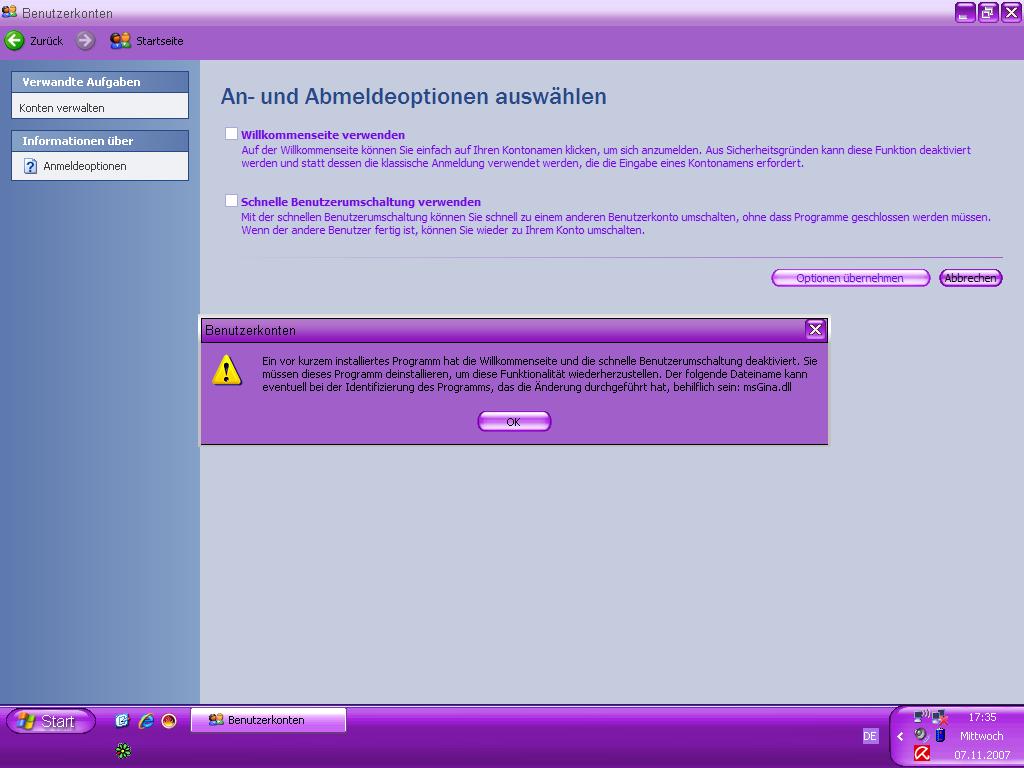Click Verwandte Aufgaben panel header

coord(100,82)
